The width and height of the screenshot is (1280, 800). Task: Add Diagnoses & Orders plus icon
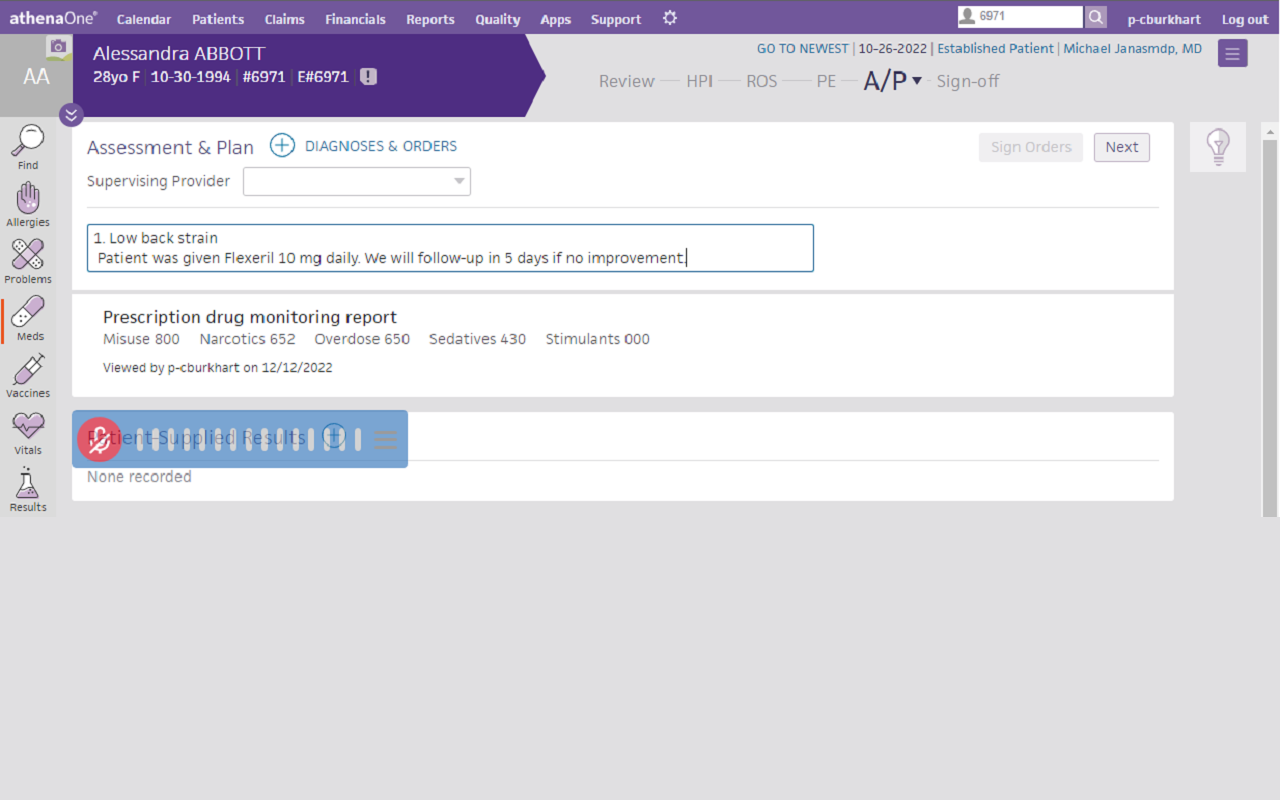coord(282,146)
